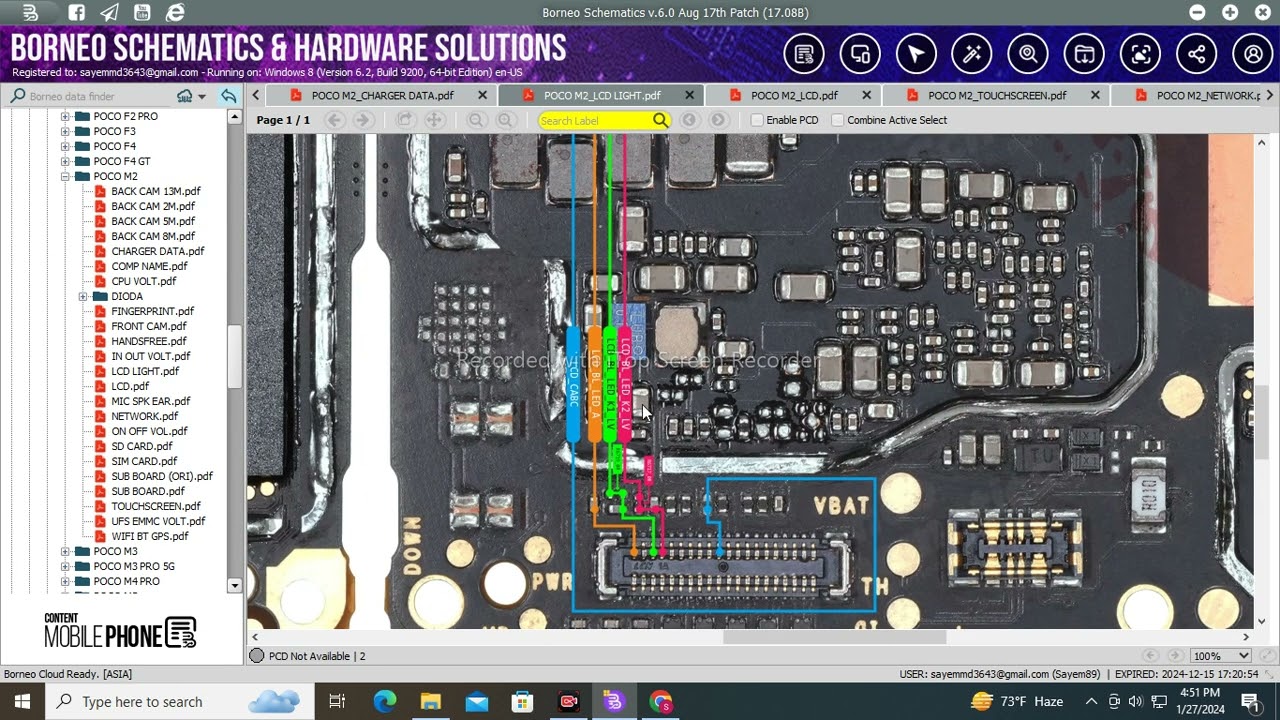Collapse the POCO M2 folder

point(65,176)
